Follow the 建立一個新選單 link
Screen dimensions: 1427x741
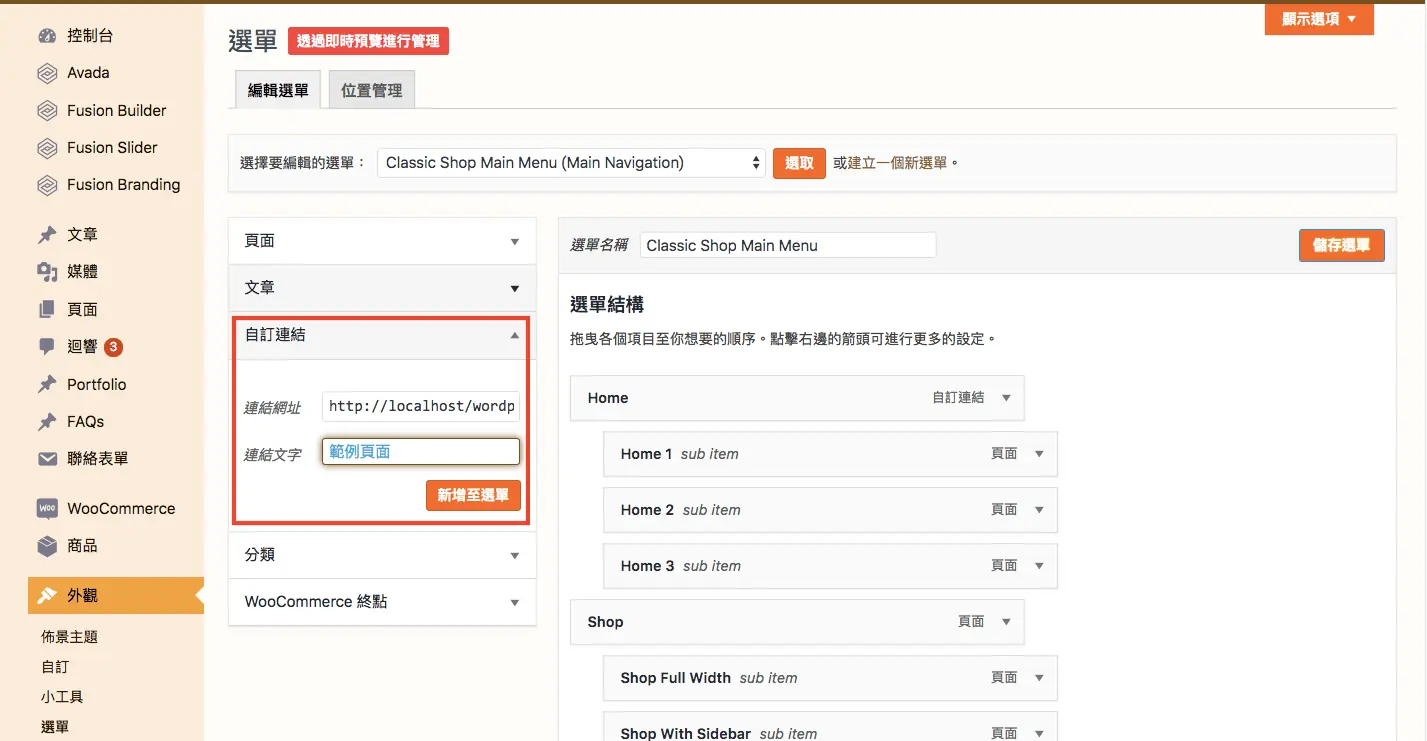tap(897, 163)
